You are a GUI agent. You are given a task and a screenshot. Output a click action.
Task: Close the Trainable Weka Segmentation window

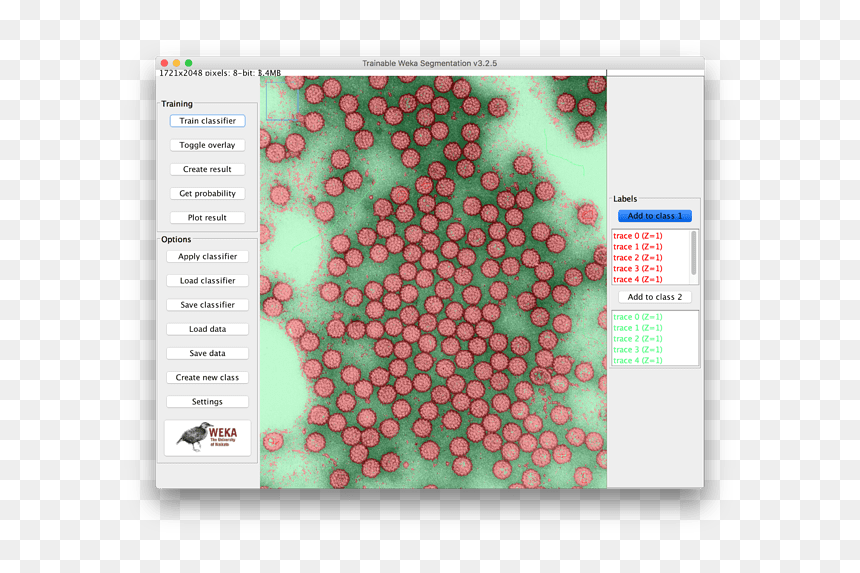164,63
